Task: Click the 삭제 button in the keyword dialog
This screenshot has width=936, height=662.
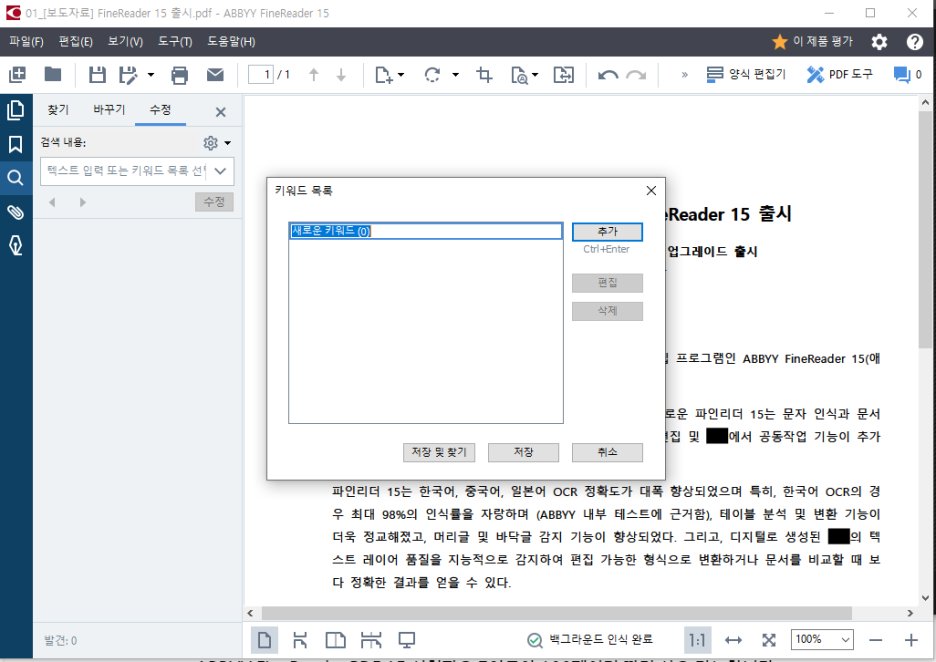Action: tap(607, 311)
